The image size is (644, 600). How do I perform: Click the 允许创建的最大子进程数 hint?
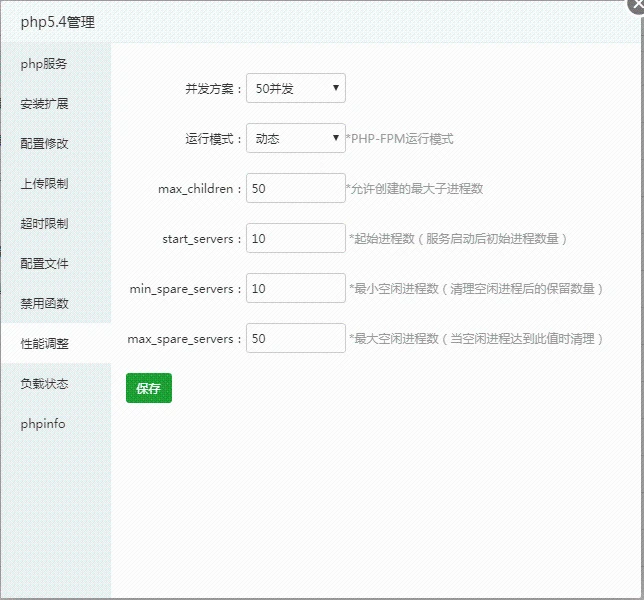[415, 189]
